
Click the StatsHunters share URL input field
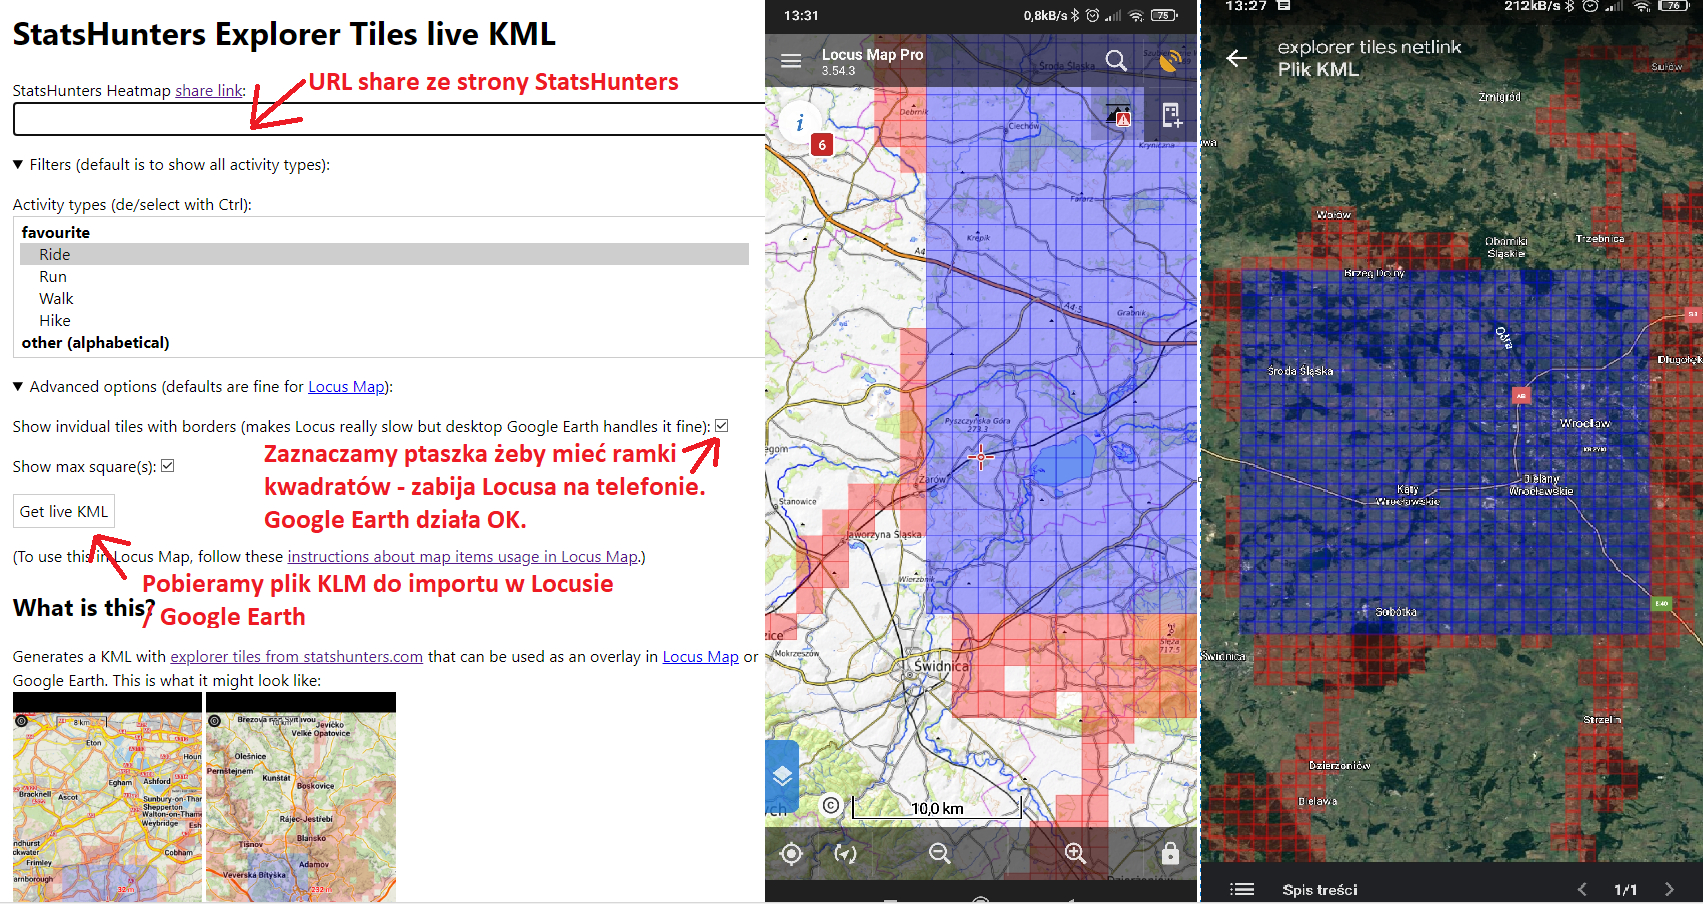(x=390, y=119)
